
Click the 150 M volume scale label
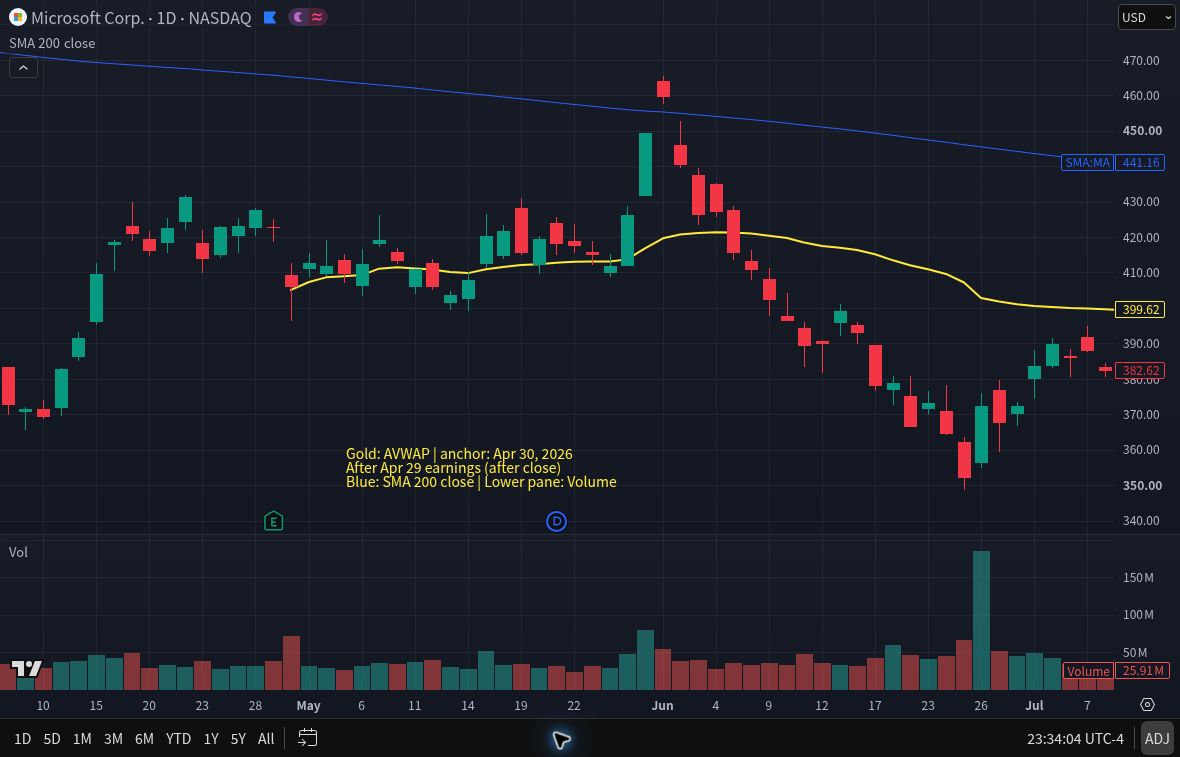[x=1138, y=578]
